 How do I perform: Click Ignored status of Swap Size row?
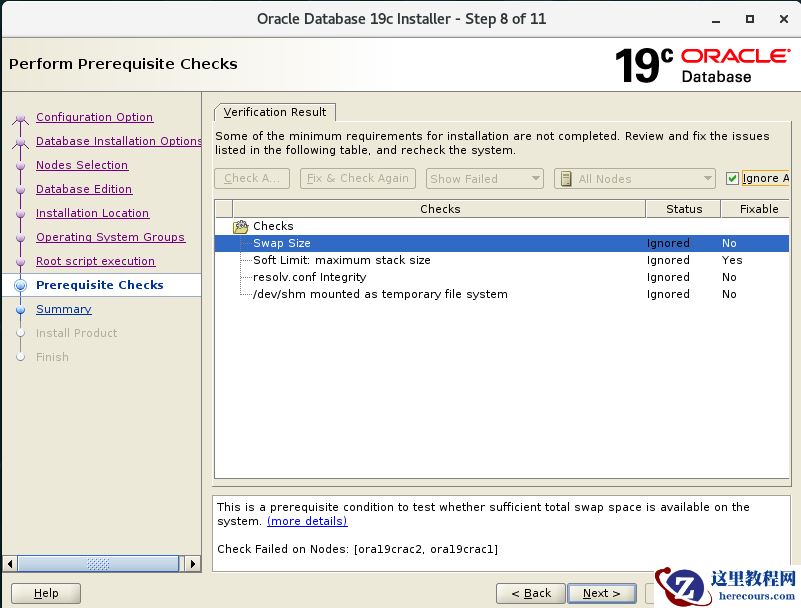coord(668,243)
